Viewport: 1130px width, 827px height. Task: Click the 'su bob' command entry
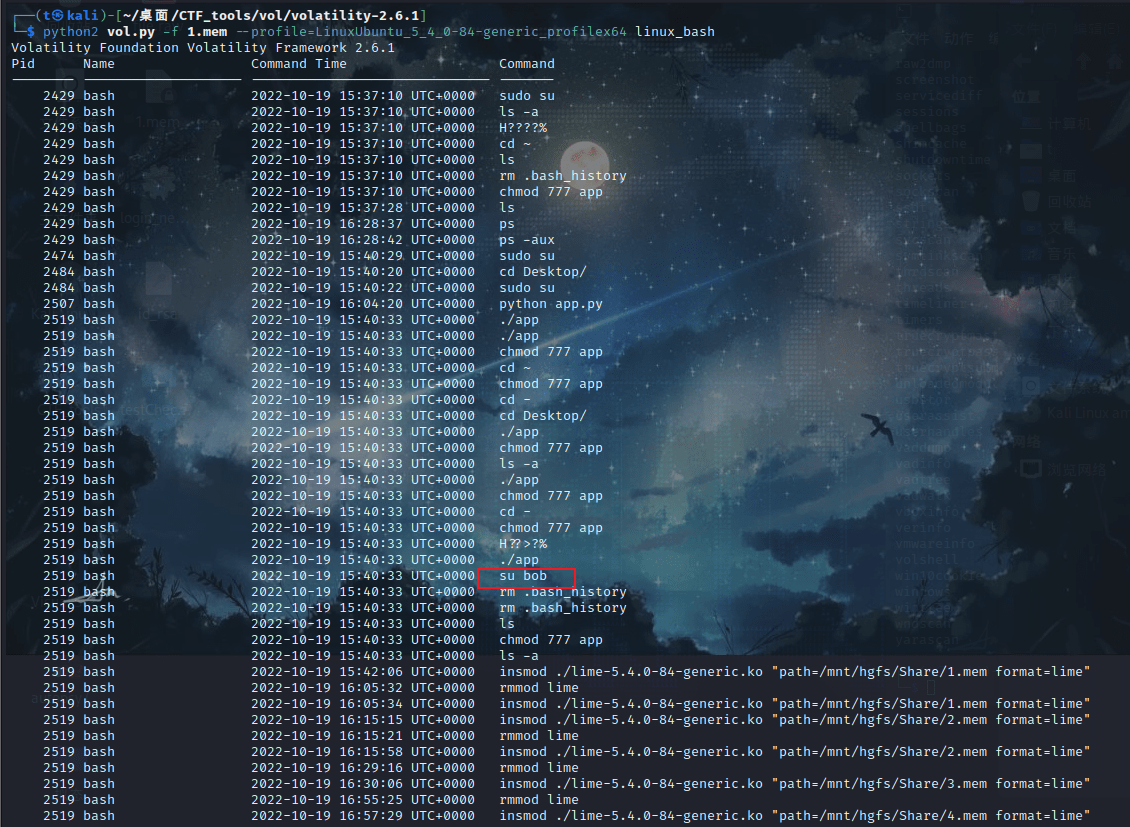523,576
